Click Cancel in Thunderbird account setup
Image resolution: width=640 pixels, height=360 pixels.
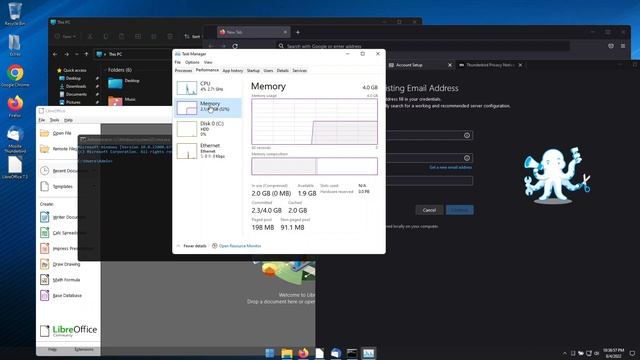point(429,210)
